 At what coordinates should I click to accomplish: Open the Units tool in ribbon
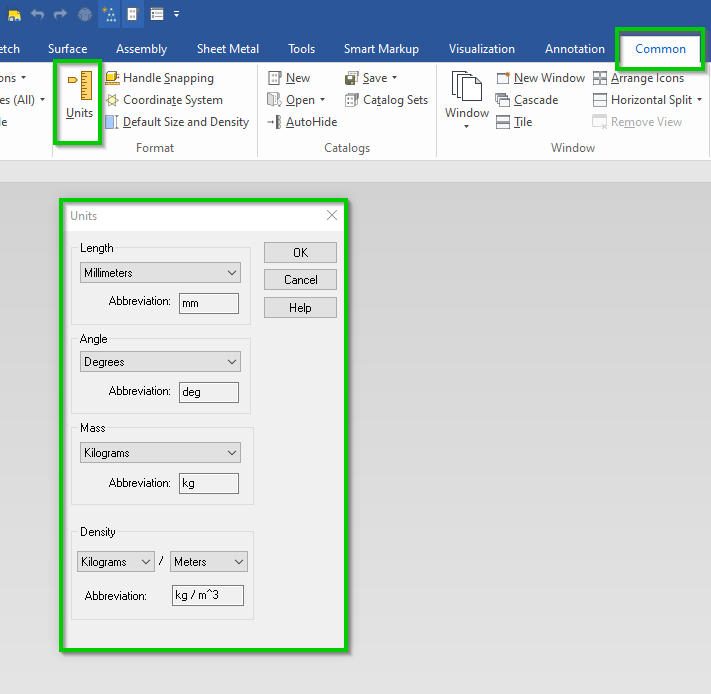pyautogui.click(x=79, y=96)
